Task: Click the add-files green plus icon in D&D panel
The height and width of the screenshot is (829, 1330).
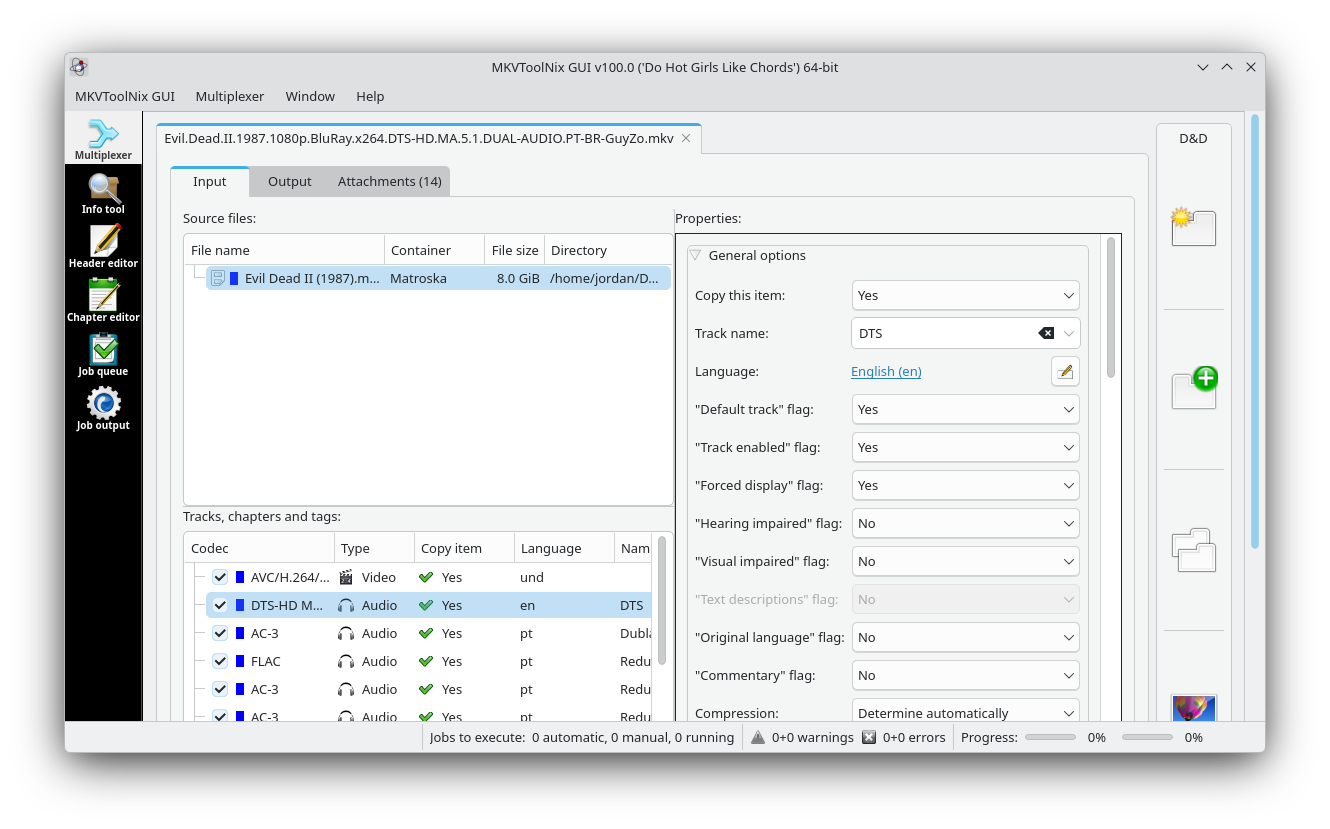Action: click(x=1193, y=388)
